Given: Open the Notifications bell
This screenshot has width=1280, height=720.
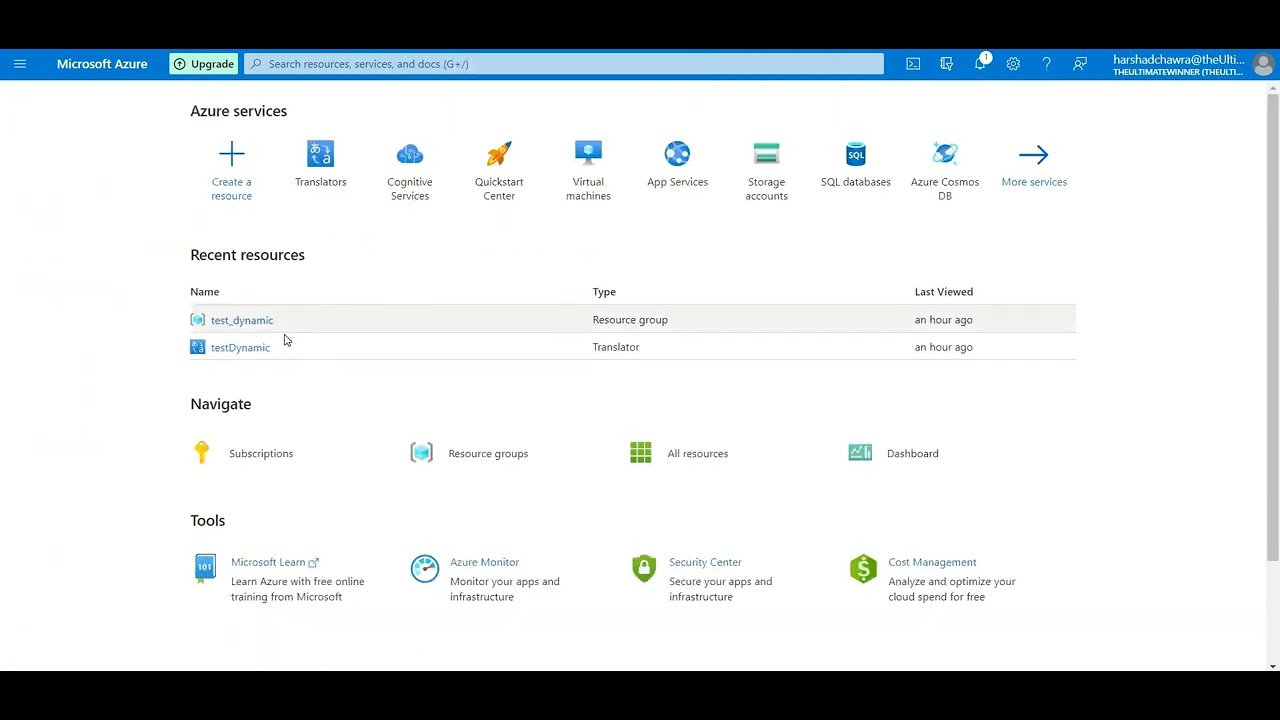Looking at the screenshot, I should click(980, 64).
